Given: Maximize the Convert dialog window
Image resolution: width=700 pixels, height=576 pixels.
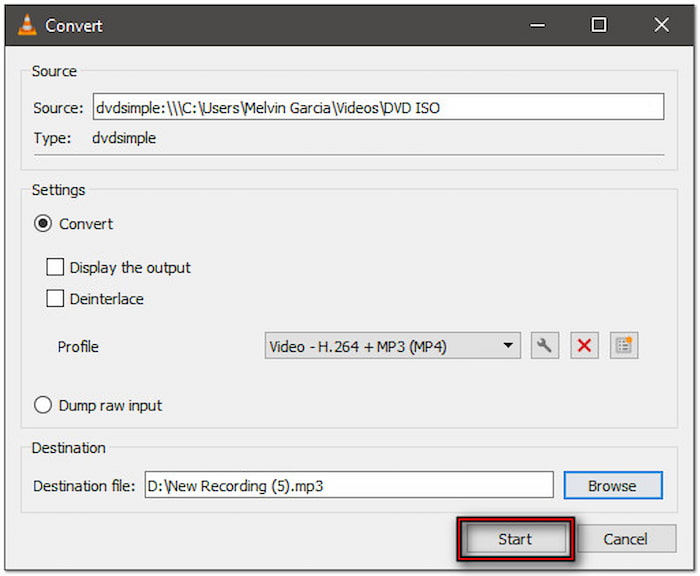Looking at the screenshot, I should 598,25.
